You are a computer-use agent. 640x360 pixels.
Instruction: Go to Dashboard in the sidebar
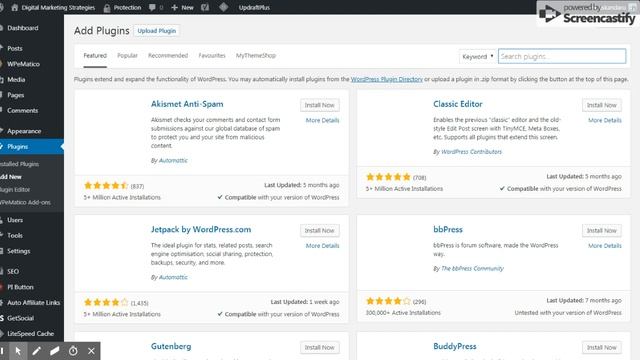pyautogui.click(x=23, y=28)
